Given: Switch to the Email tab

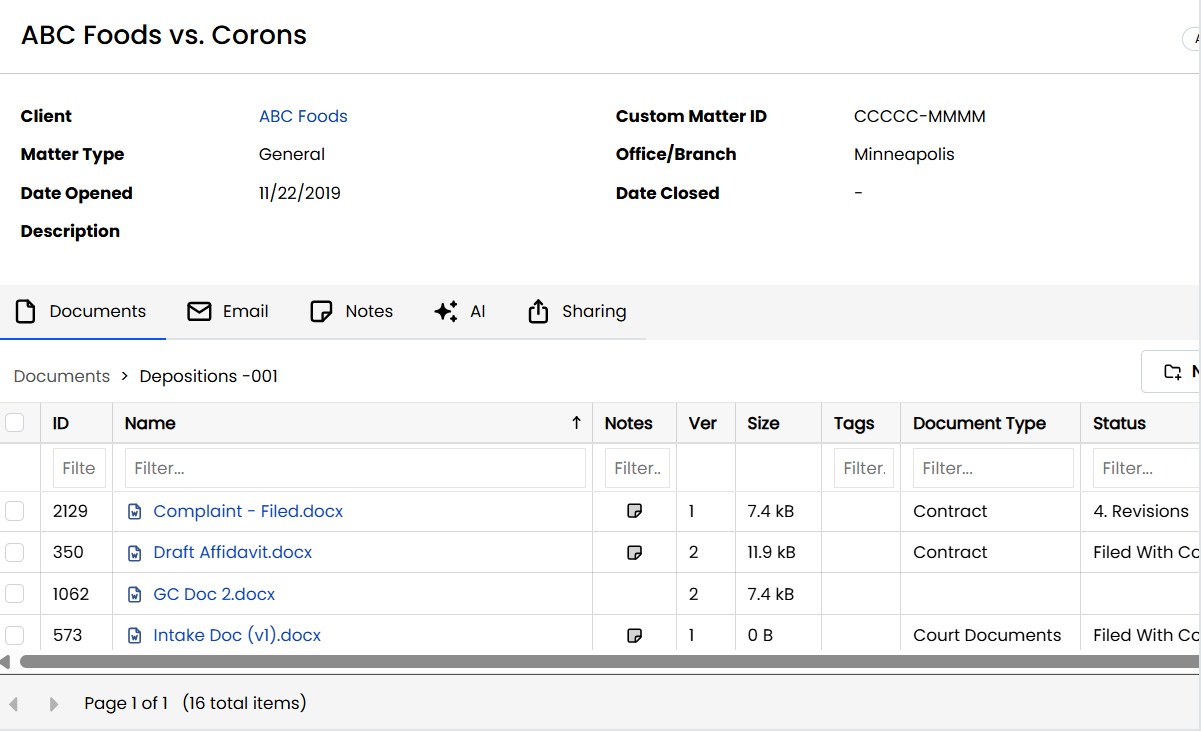Looking at the screenshot, I should (x=228, y=311).
